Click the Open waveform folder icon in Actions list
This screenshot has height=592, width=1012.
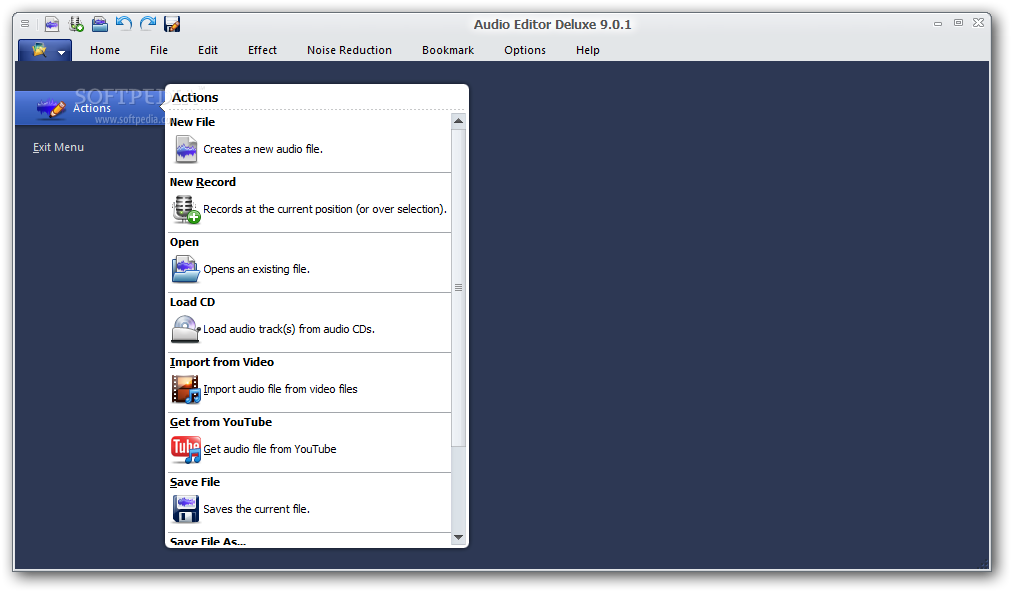pyautogui.click(x=186, y=269)
